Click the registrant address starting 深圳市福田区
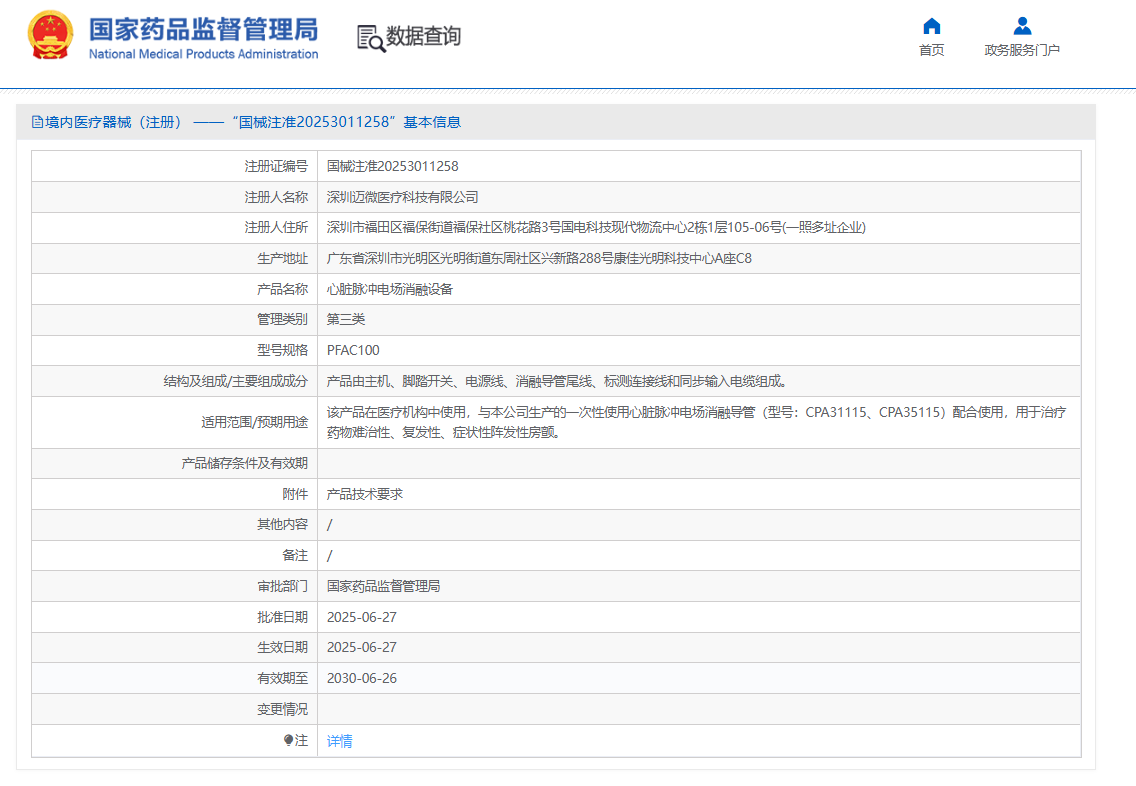Viewport: 1136px width, 786px height. 596,227
